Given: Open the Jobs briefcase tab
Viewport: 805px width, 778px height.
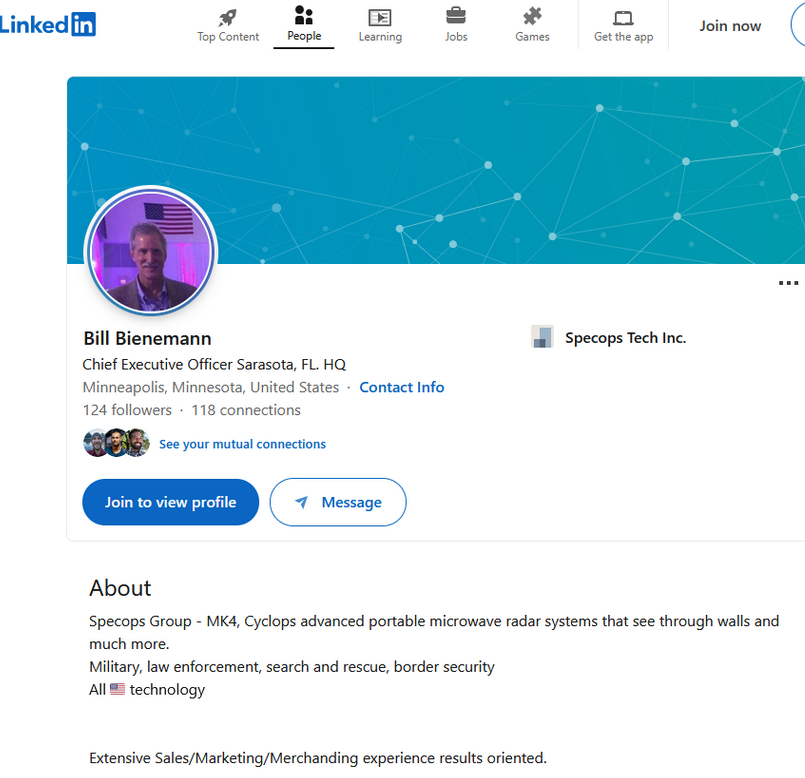Looking at the screenshot, I should tap(456, 25).
